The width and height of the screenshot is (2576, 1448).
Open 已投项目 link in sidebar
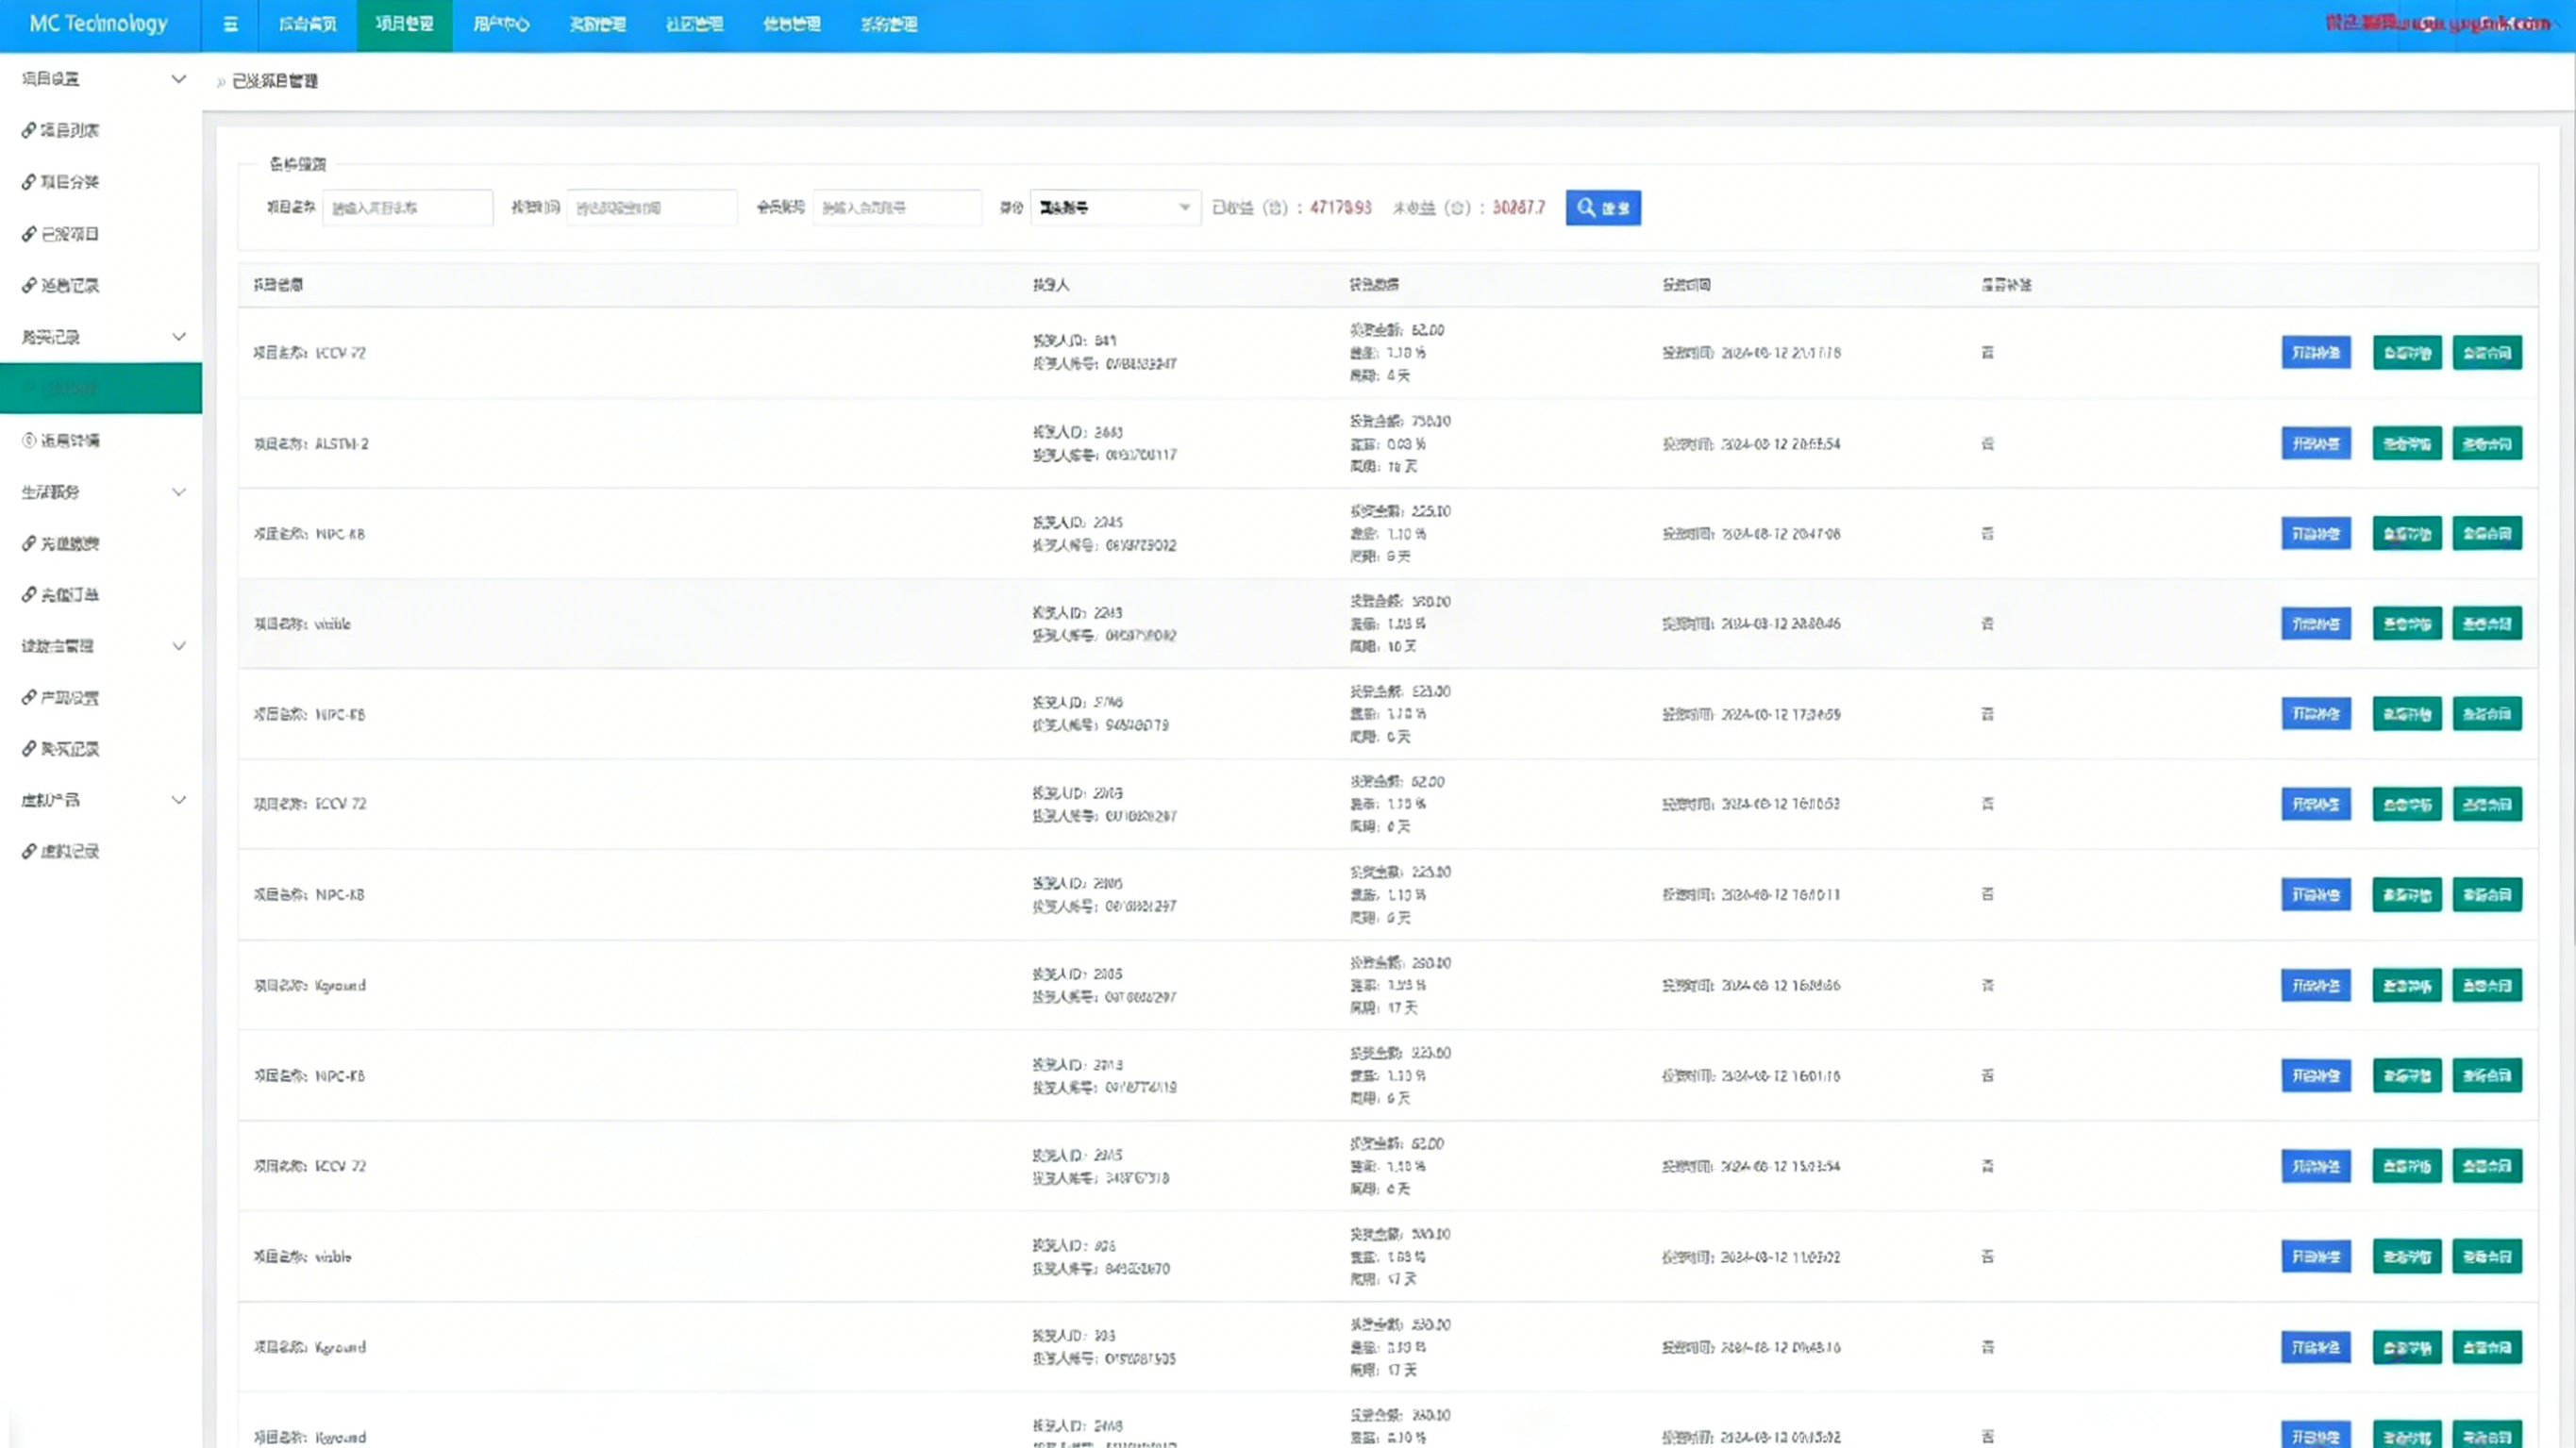pyautogui.click(x=69, y=234)
